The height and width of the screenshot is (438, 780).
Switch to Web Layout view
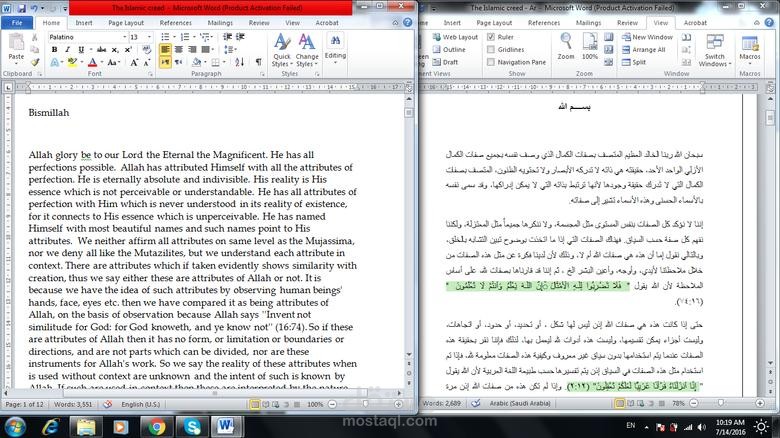[x=455, y=37]
